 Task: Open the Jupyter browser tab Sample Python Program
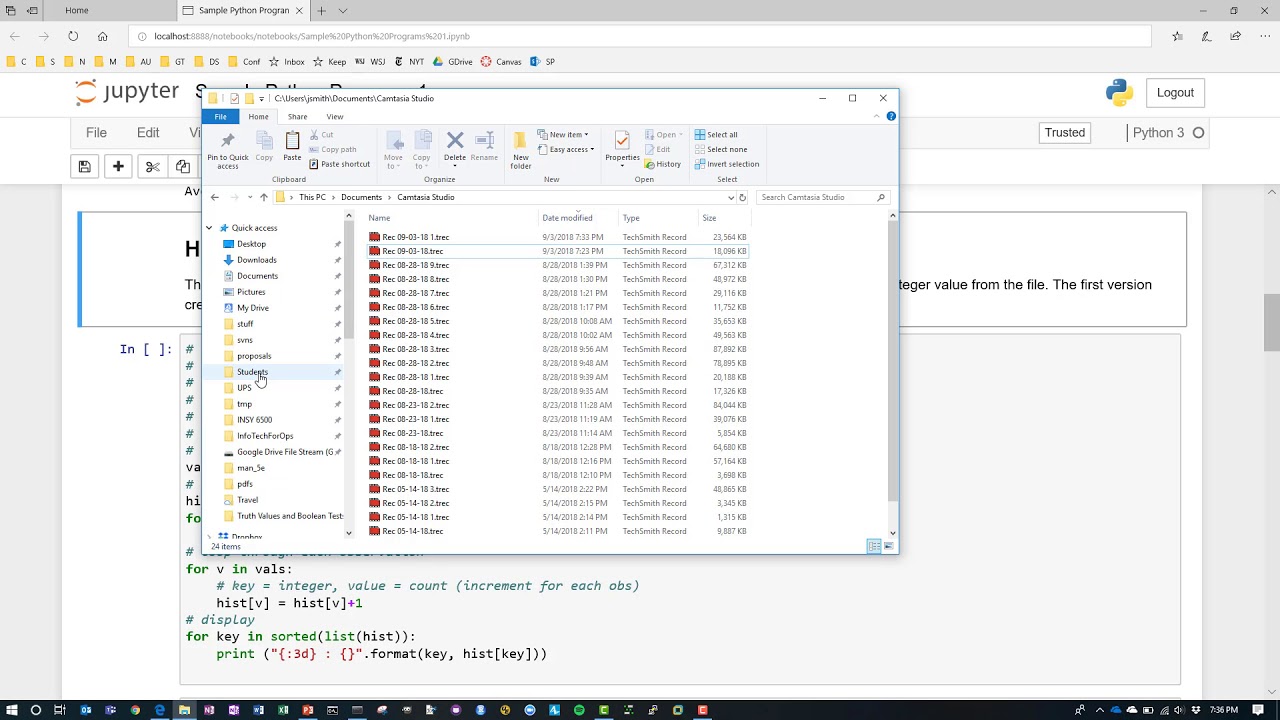click(243, 11)
